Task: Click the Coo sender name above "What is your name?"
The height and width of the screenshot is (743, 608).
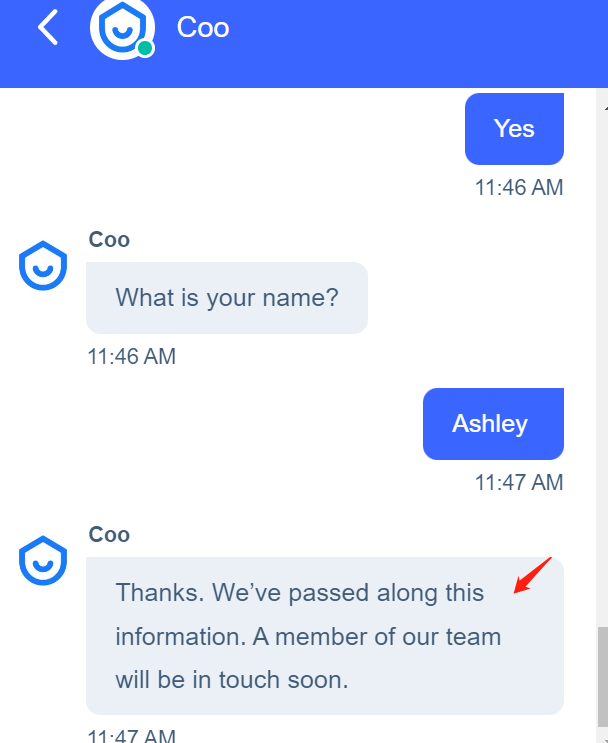Action: coord(109,239)
